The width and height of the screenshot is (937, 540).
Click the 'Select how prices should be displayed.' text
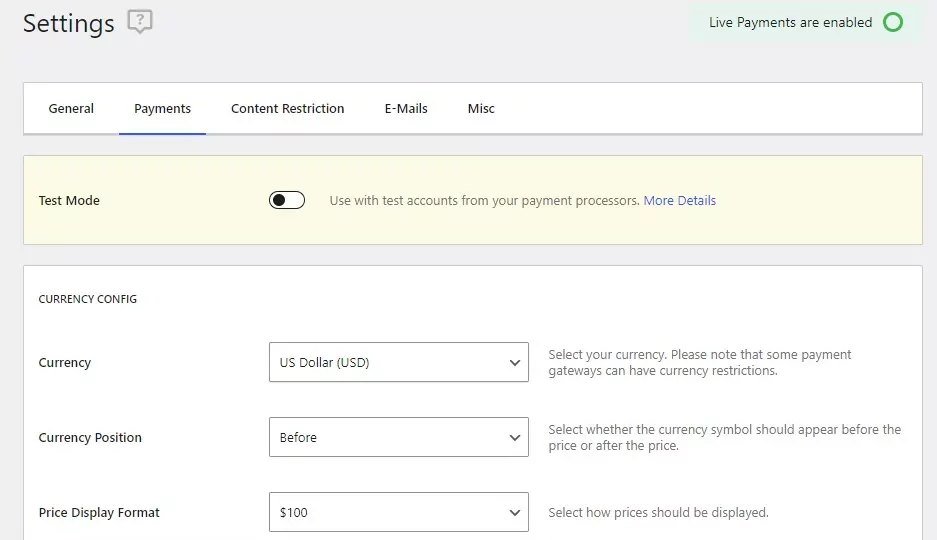[659, 513]
